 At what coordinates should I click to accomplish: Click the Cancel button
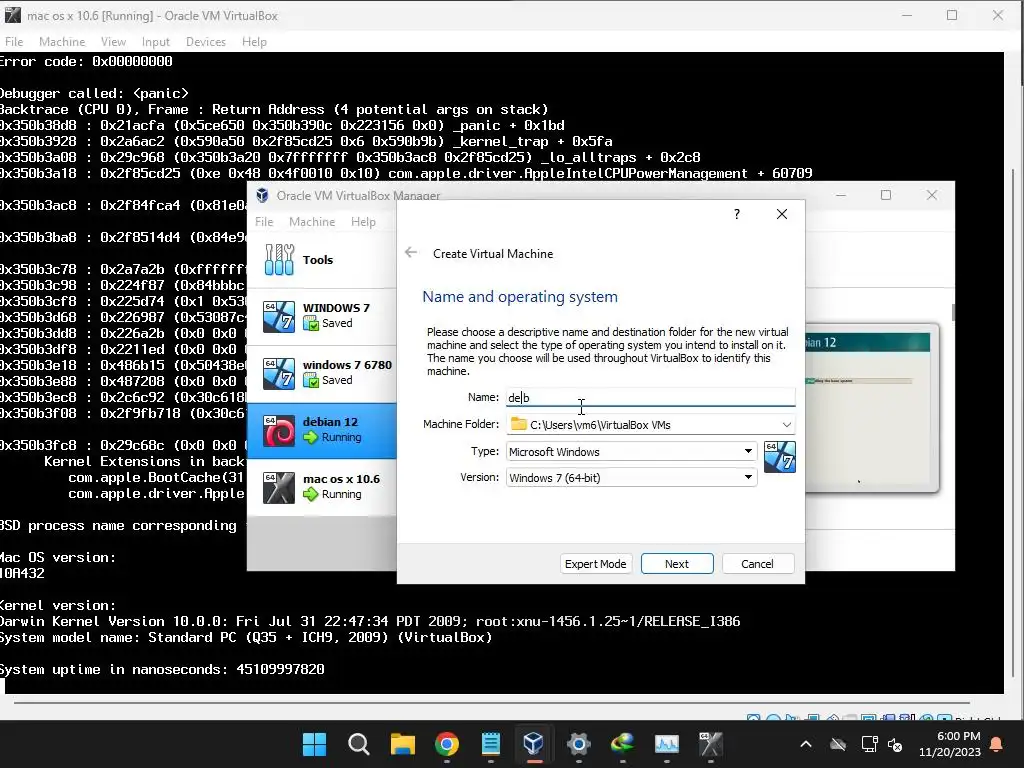tap(758, 564)
